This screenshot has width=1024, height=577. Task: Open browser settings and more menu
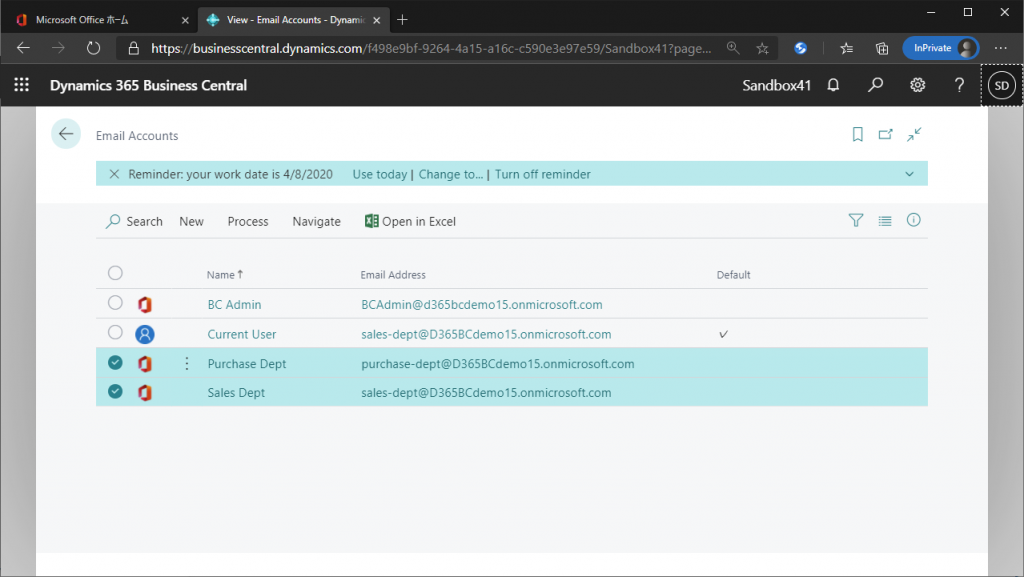coord(1000,48)
